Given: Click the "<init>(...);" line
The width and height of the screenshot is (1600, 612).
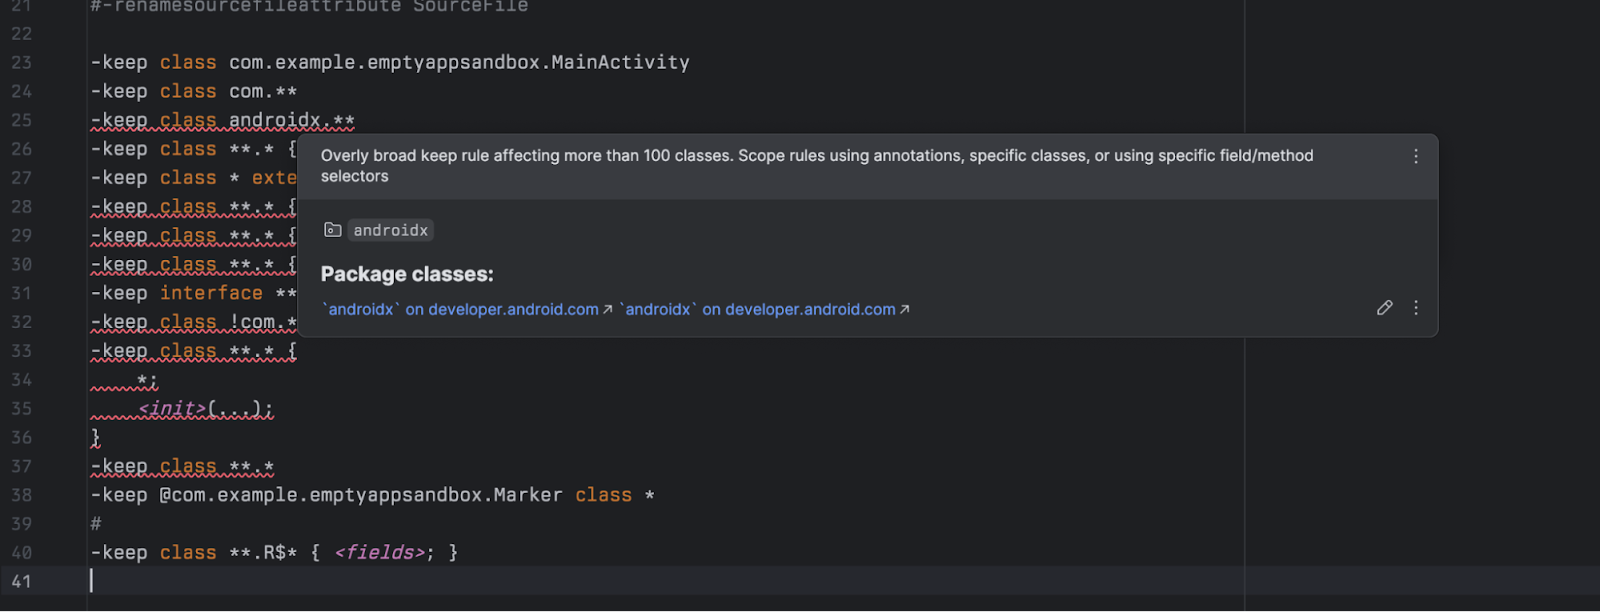Looking at the screenshot, I should [x=206, y=408].
